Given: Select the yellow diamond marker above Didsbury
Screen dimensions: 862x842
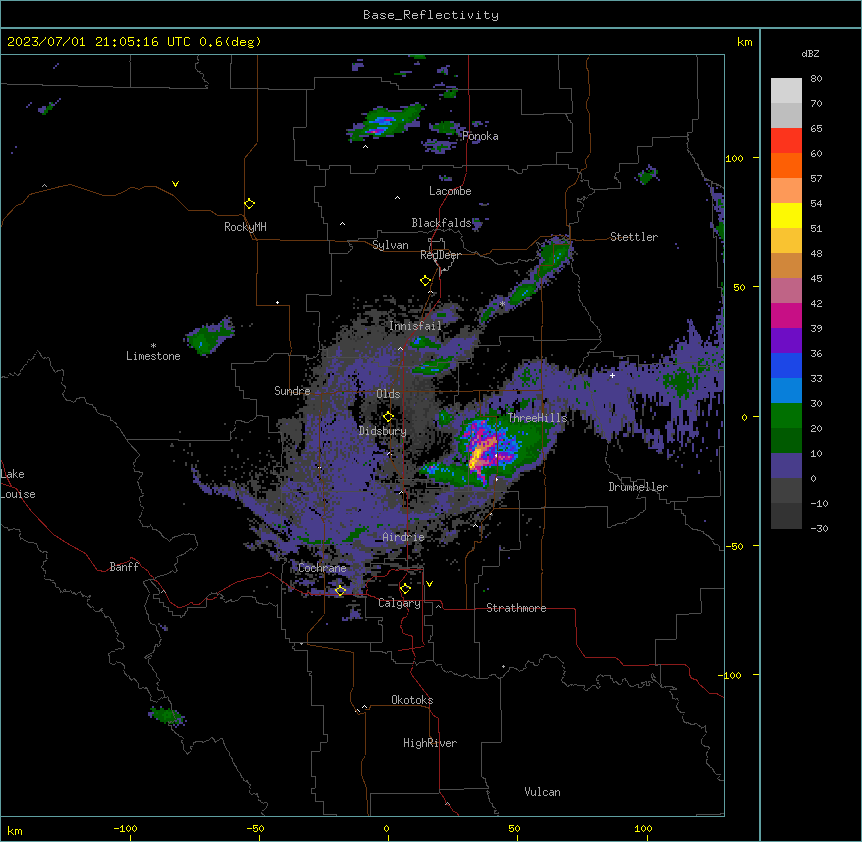Looking at the screenshot, I should 388,417.
